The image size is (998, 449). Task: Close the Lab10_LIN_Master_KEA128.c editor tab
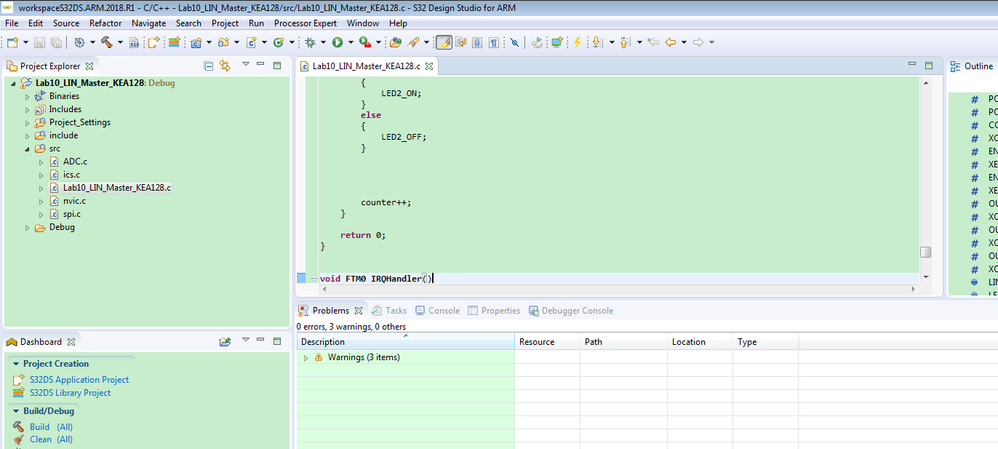[x=428, y=66]
